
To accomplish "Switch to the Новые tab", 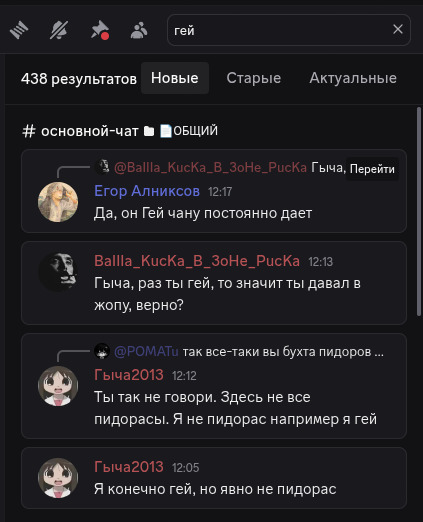I will [175, 78].
